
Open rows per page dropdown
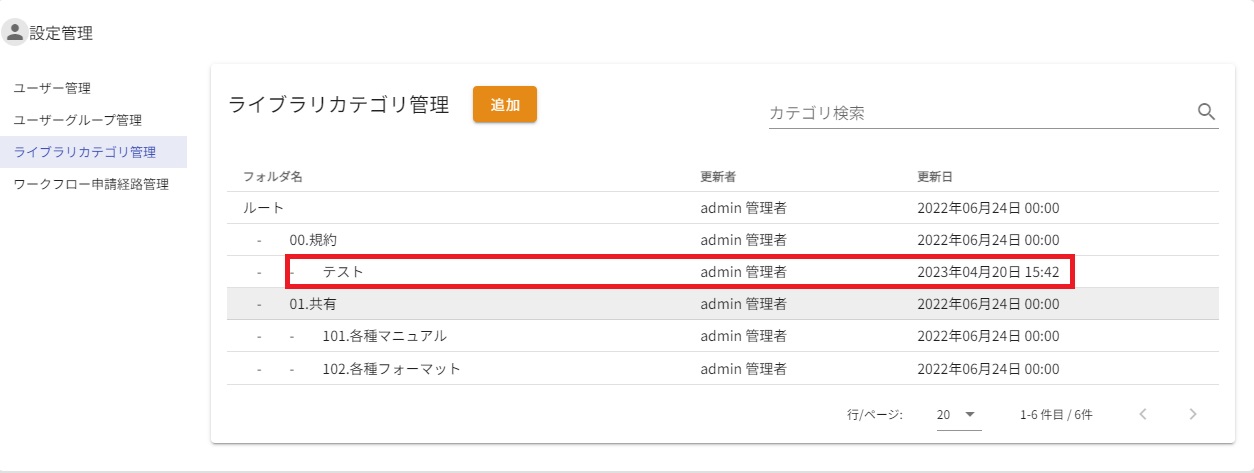(958, 414)
